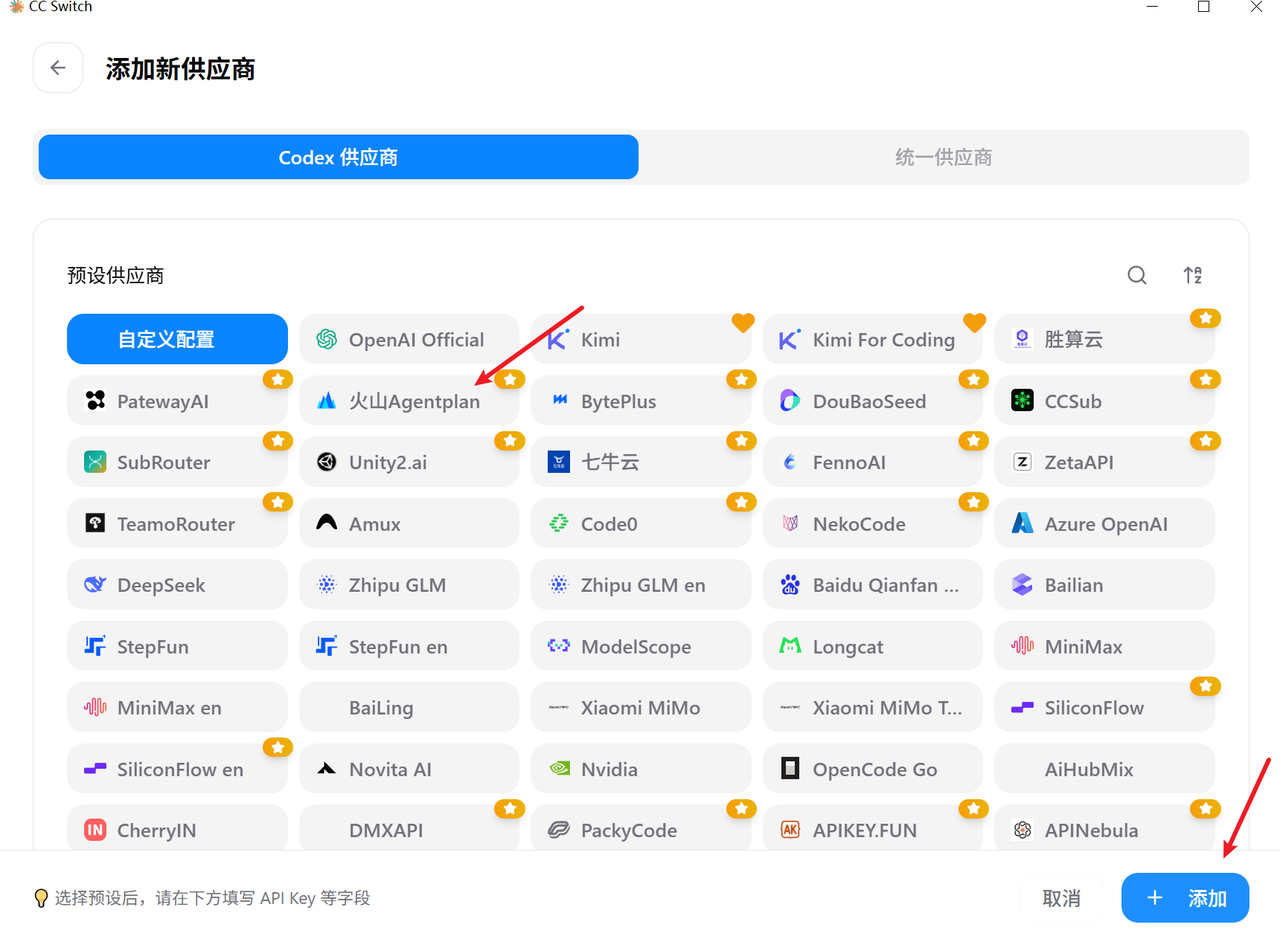Select Azure OpenAI provider
Viewport: 1280px width, 939px height.
click(1104, 523)
